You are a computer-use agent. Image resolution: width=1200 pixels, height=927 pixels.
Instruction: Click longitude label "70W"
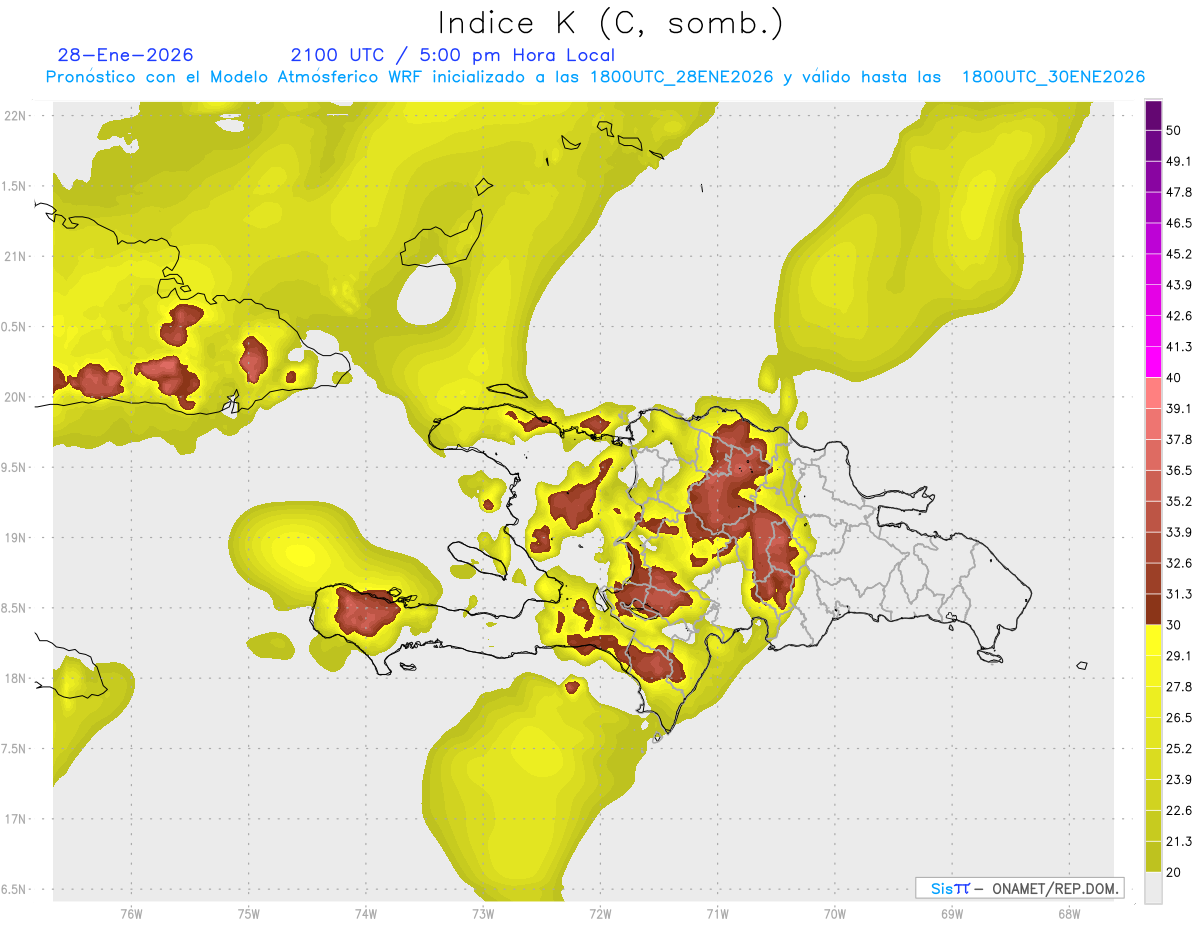tap(835, 914)
